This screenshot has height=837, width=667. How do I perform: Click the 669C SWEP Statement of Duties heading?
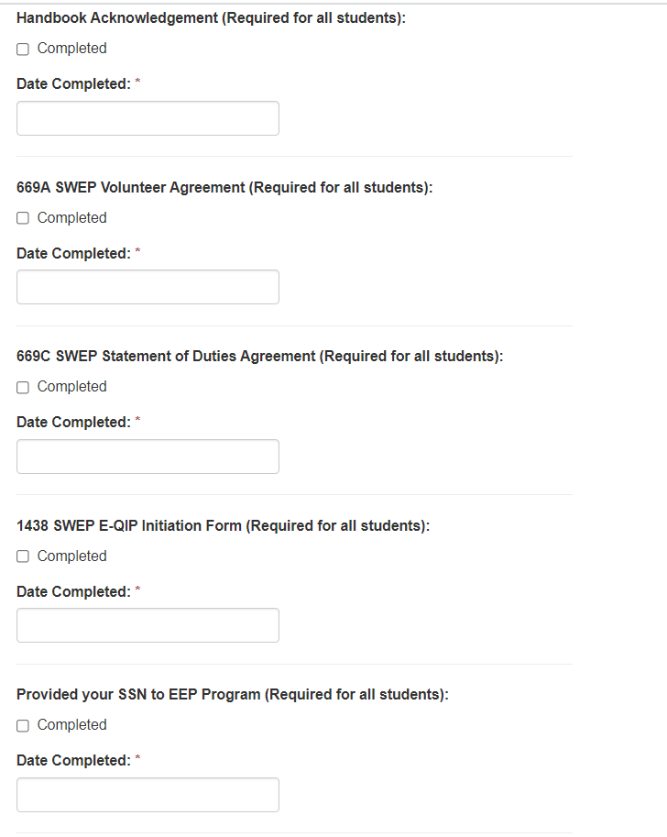tap(259, 356)
